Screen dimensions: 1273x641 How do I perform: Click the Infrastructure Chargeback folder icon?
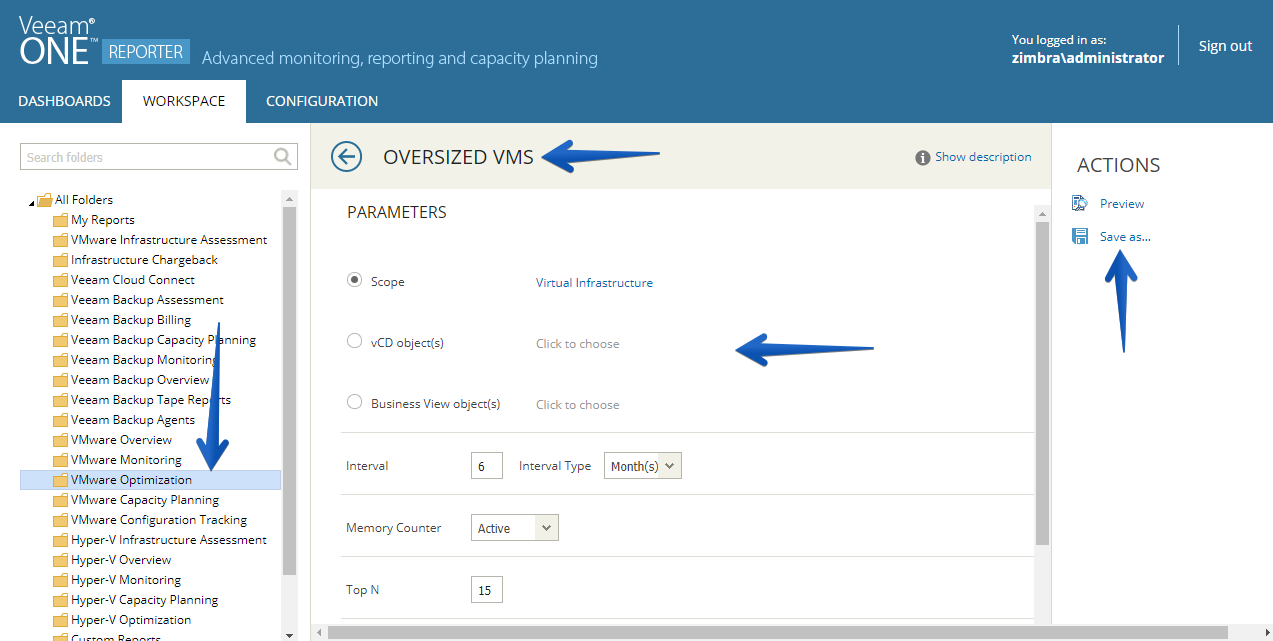(60, 260)
